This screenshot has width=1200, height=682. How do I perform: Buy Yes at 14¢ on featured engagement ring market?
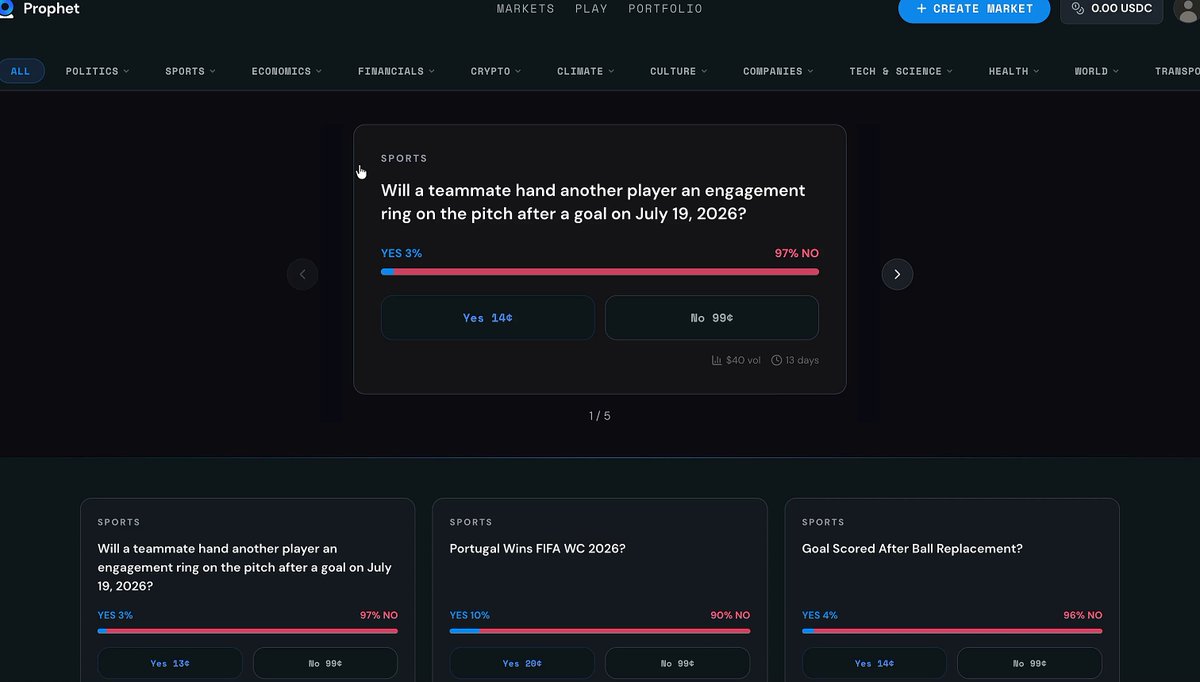tap(488, 318)
